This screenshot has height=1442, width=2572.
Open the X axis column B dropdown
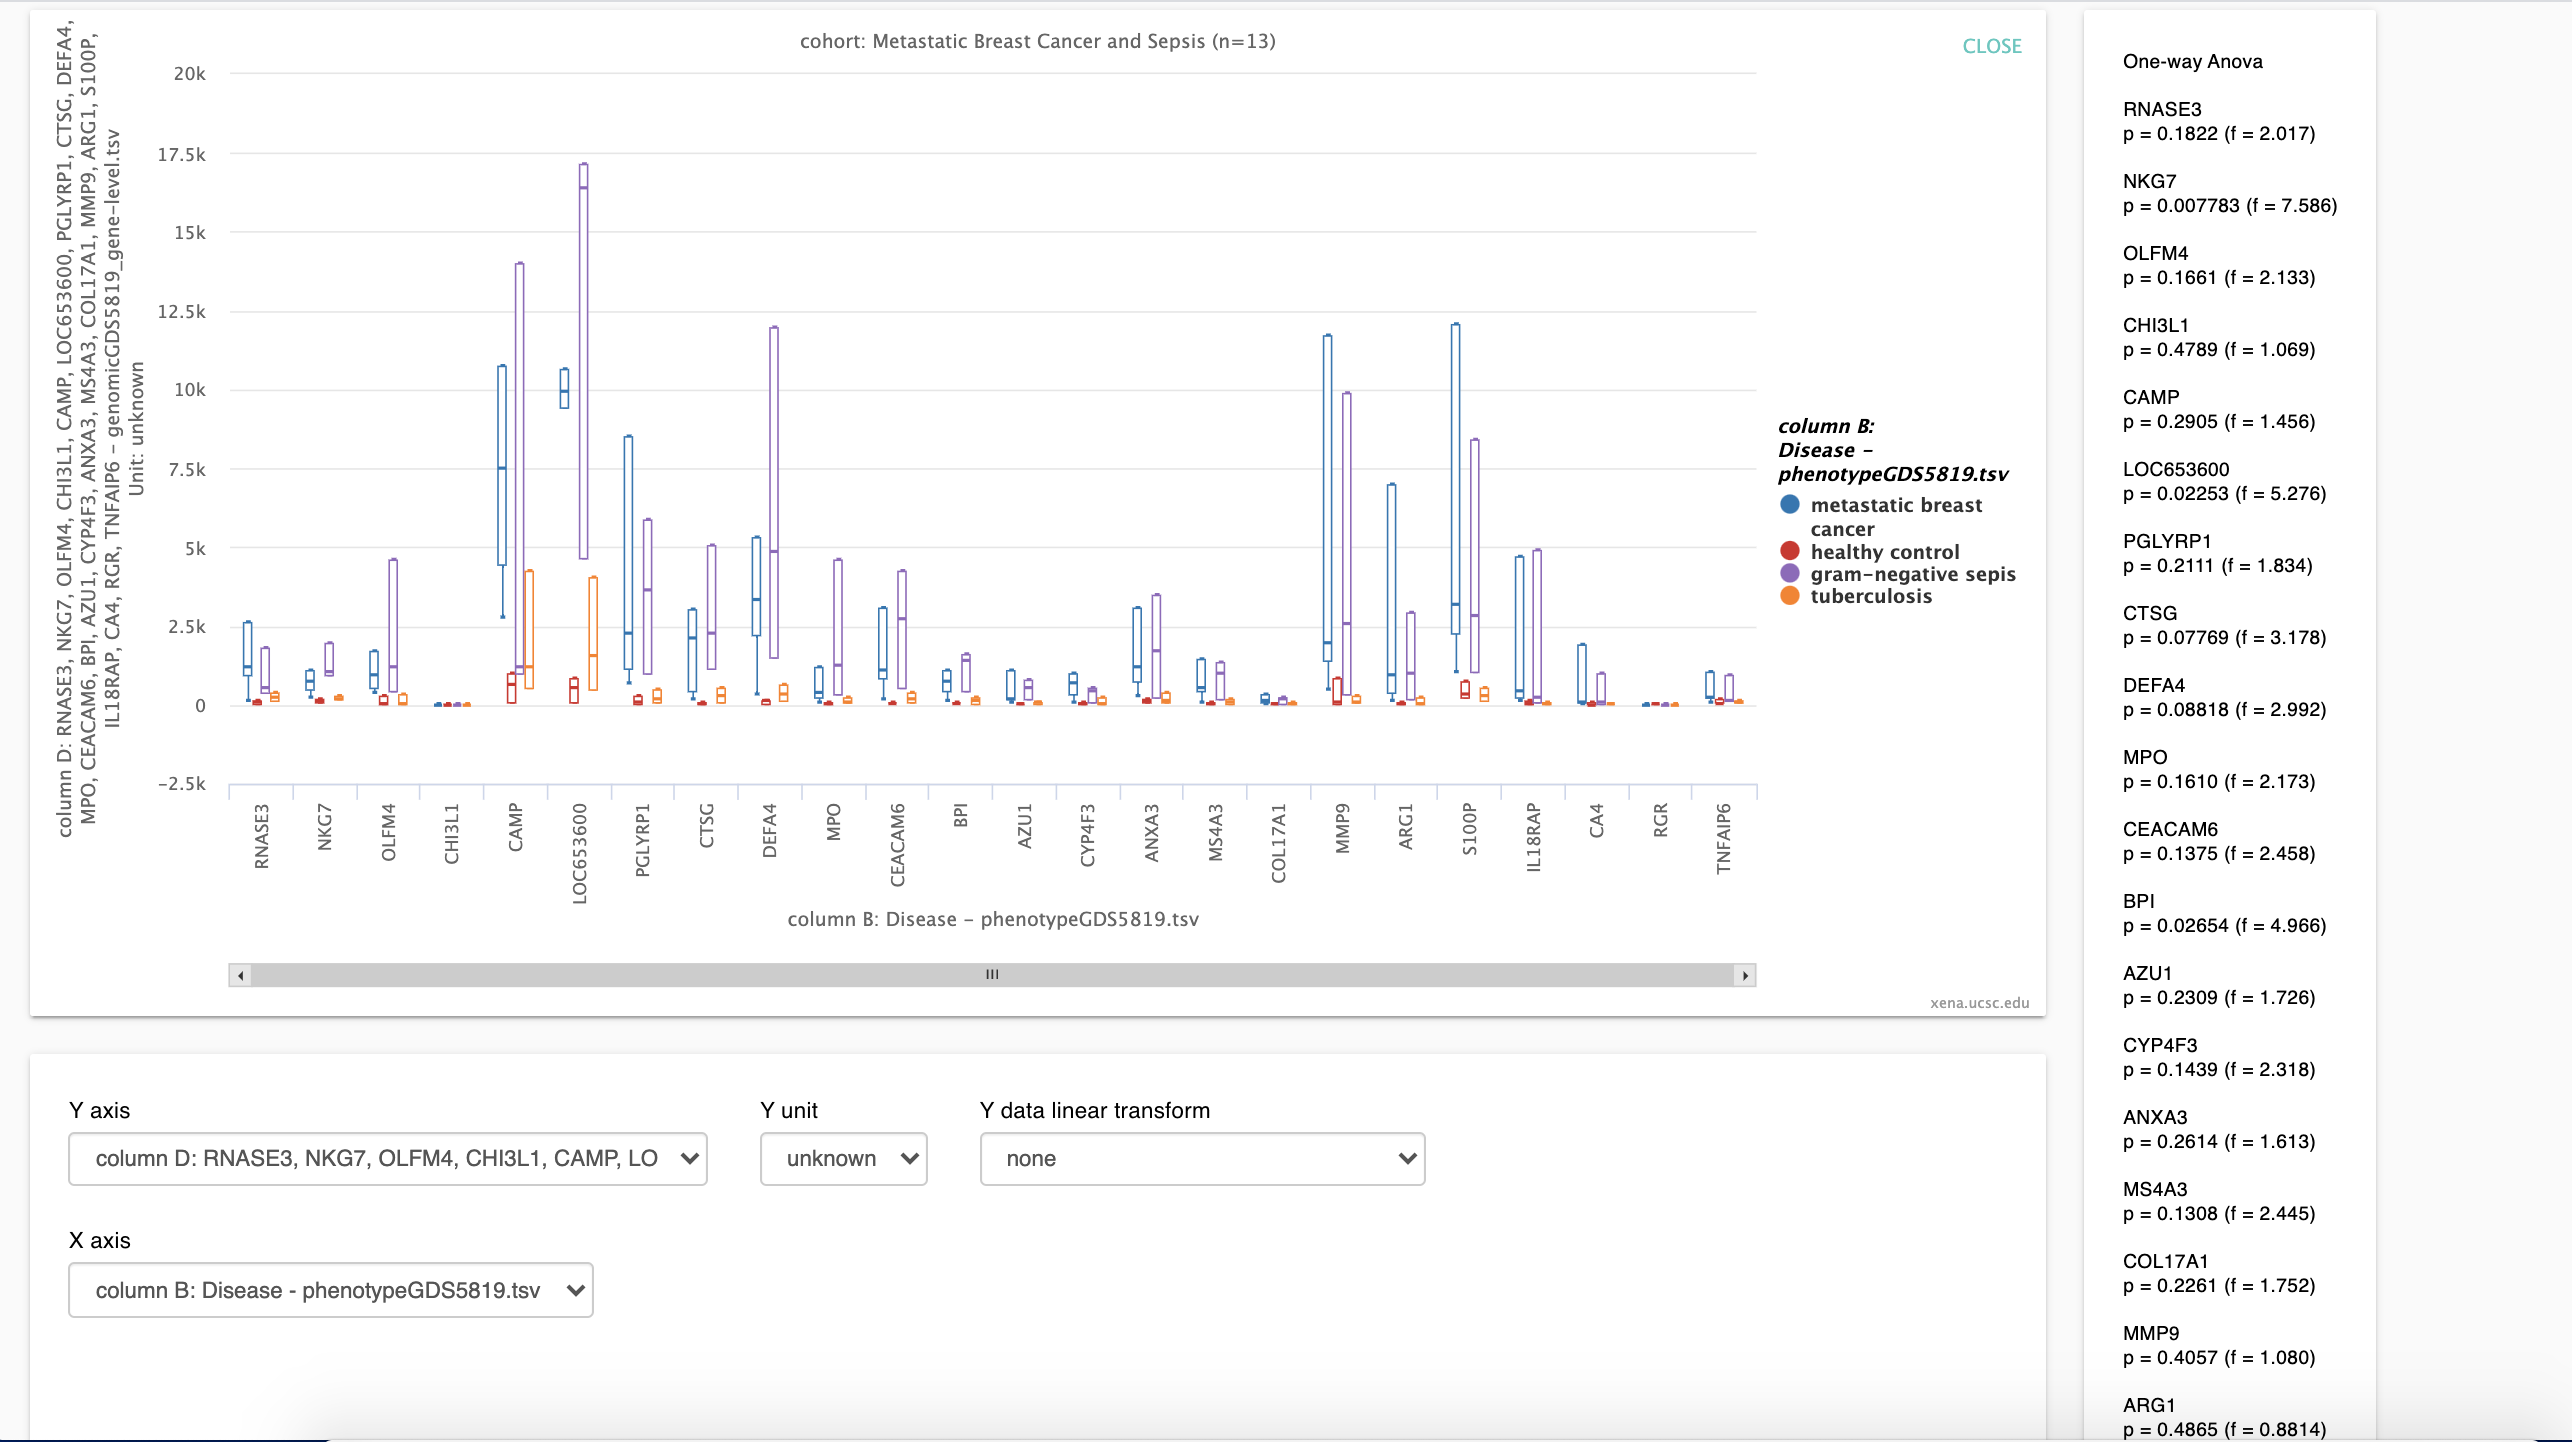331,1289
